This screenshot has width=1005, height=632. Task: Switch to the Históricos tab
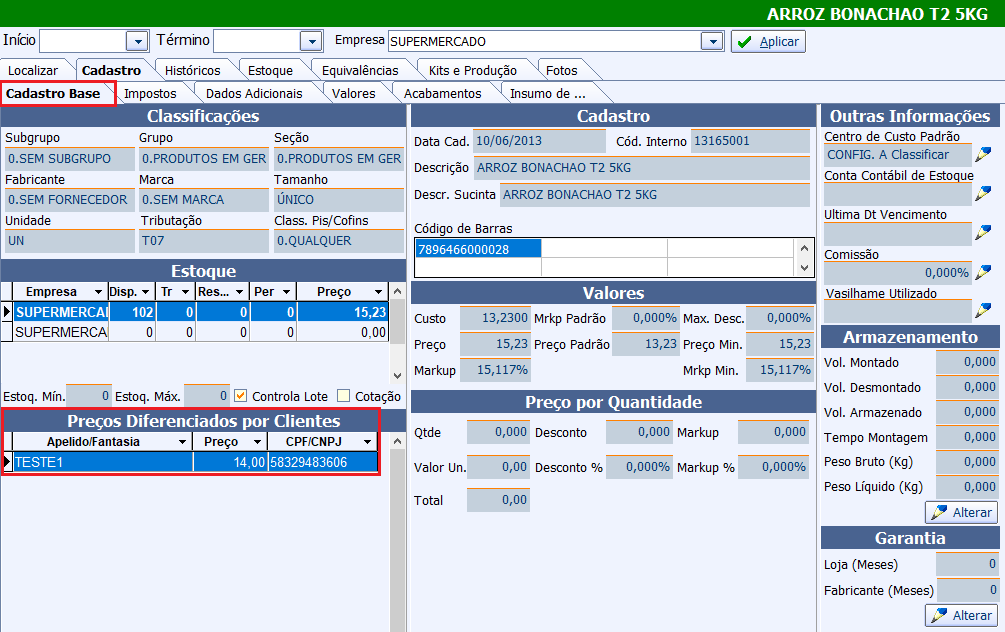[192, 70]
